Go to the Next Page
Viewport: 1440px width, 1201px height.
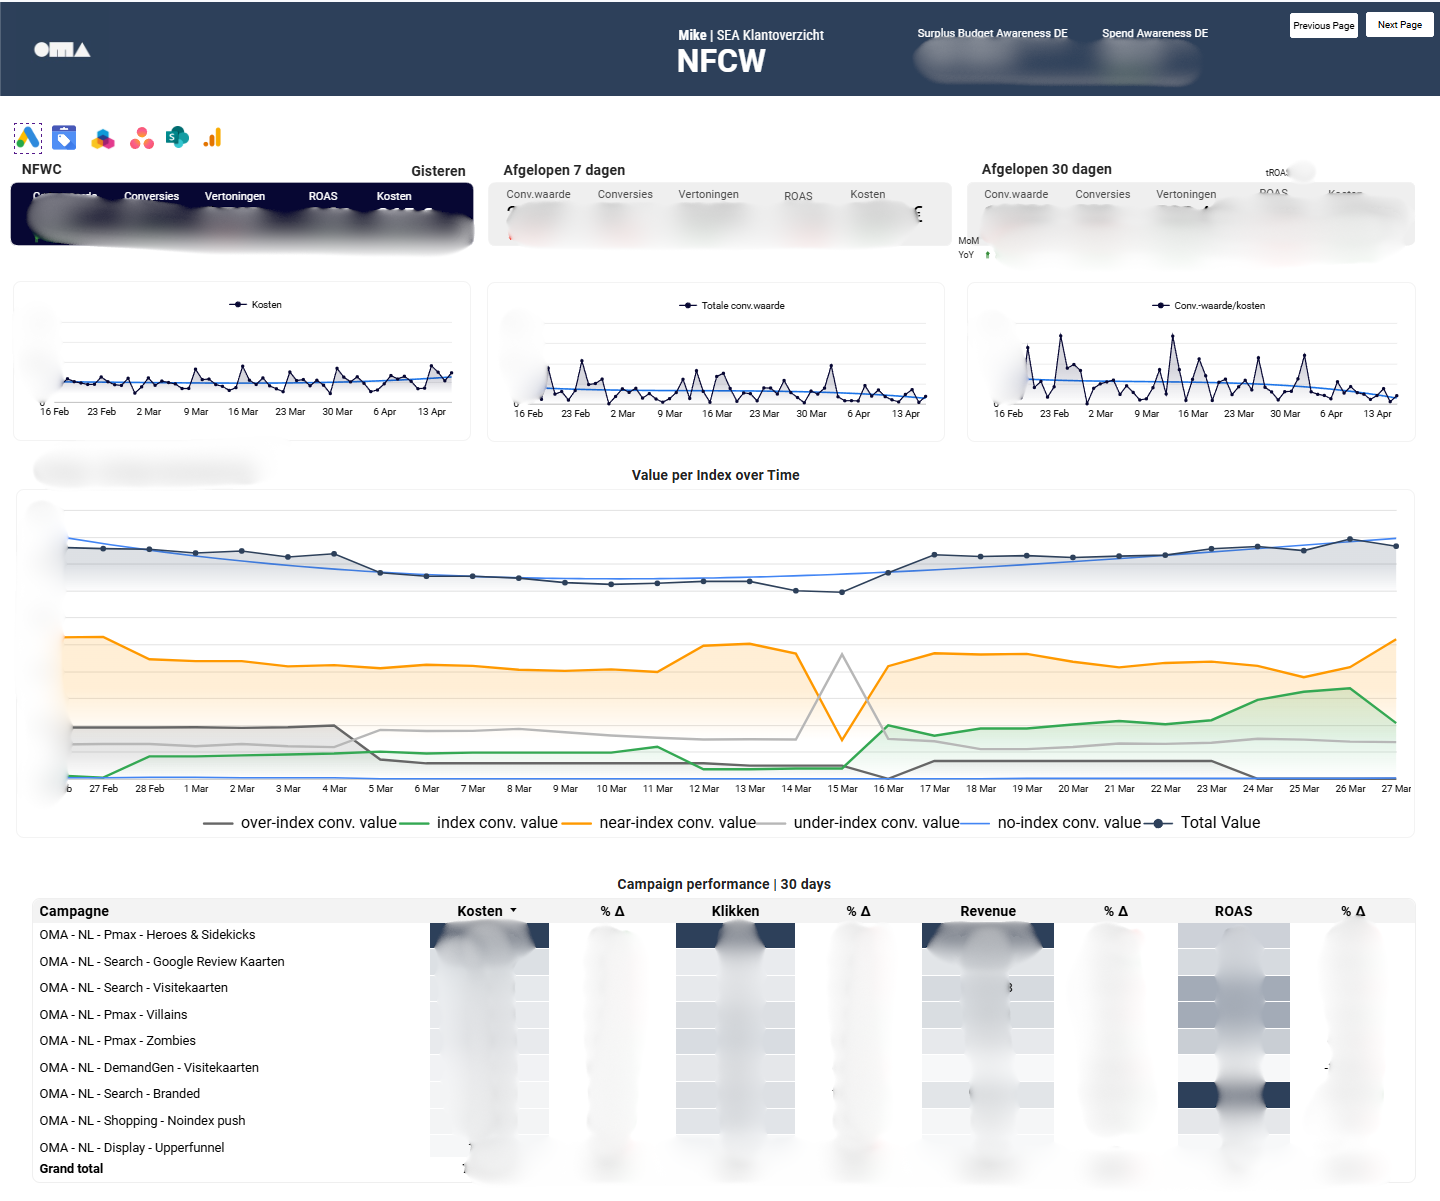point(1399,25)
